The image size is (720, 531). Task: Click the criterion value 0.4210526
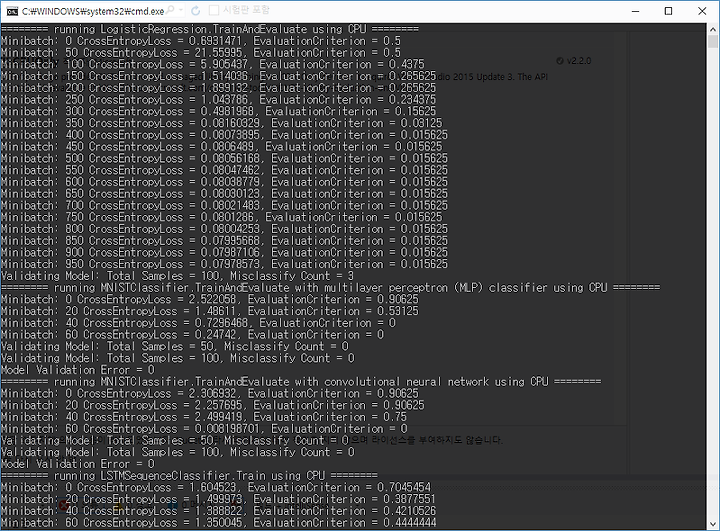(410, 511)
